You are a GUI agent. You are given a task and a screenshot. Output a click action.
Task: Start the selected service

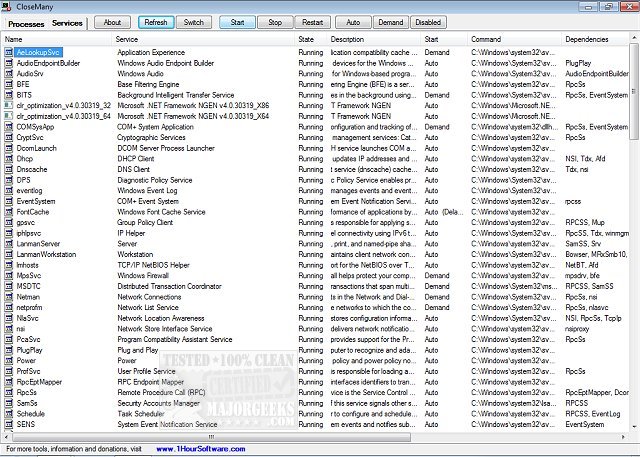point(237,22)
